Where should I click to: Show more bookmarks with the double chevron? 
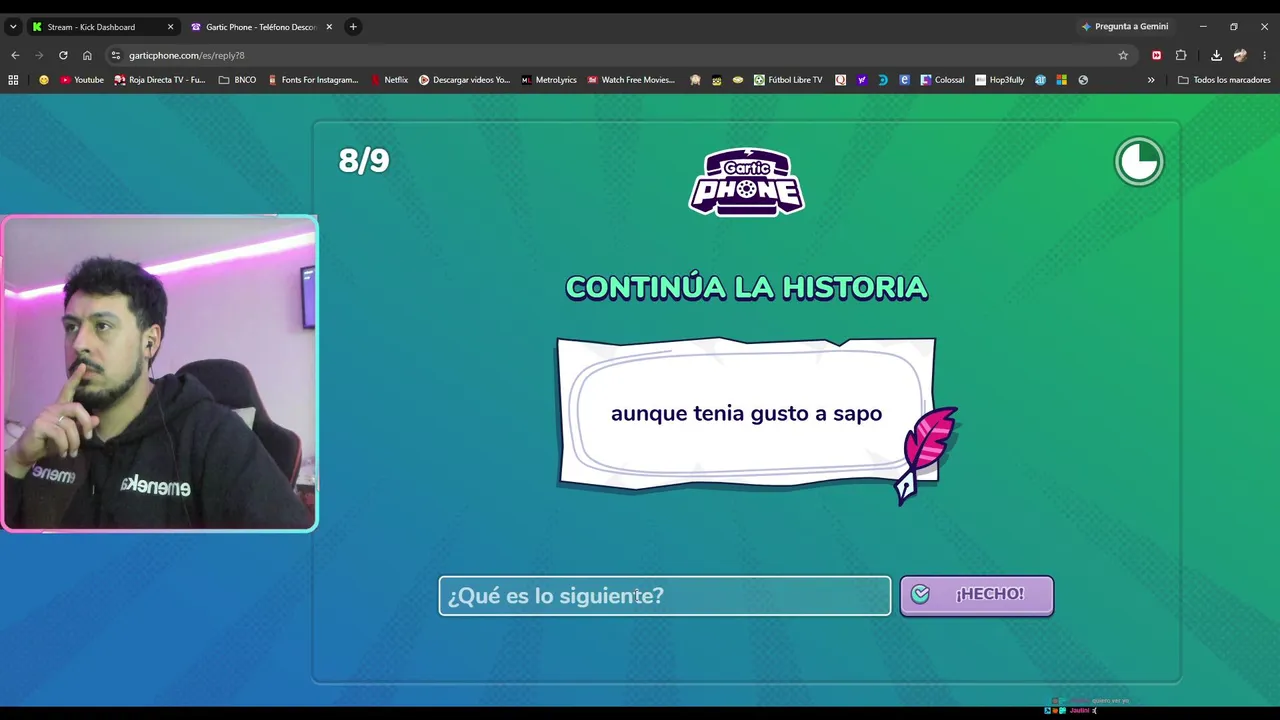click(x=1151, y=80)
